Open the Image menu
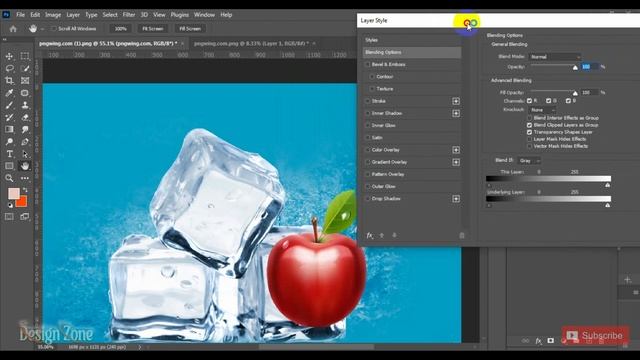The image size is (640, 360). (53, 15)
